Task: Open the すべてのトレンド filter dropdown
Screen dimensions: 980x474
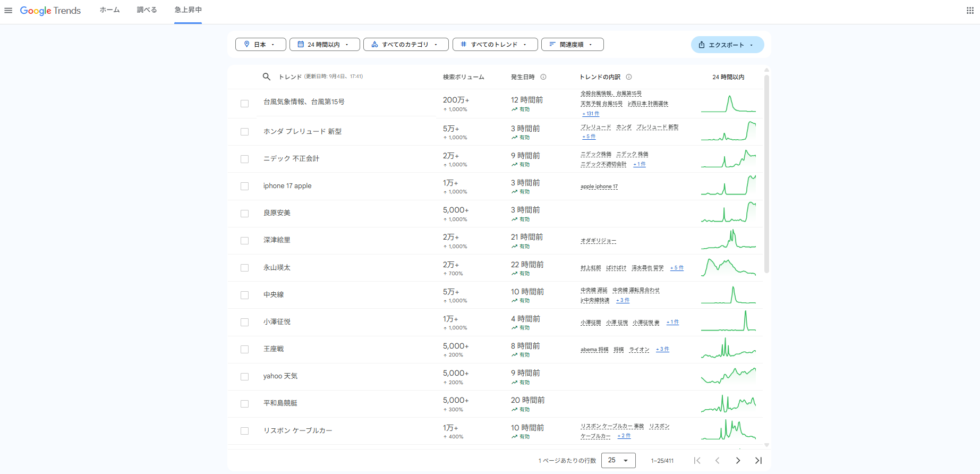Action: coord(495,44)
